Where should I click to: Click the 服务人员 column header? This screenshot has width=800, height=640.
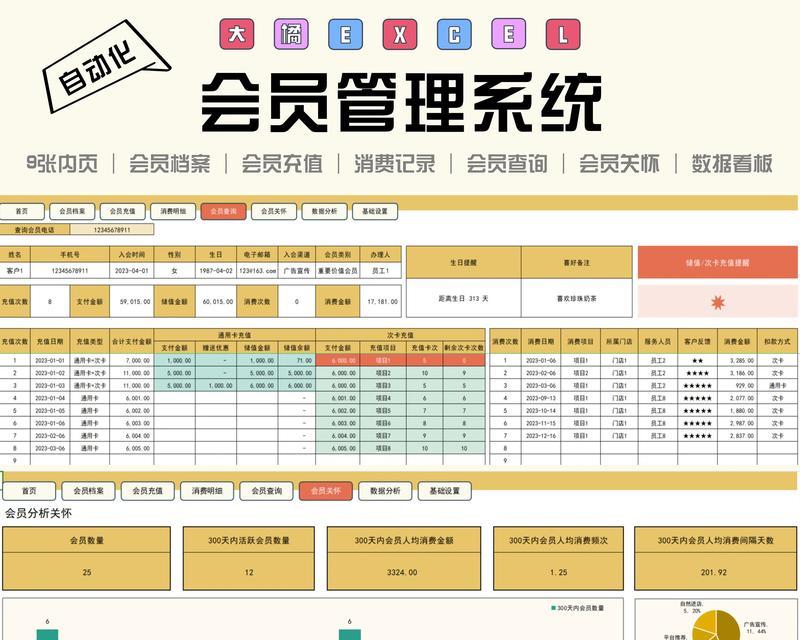657,341
